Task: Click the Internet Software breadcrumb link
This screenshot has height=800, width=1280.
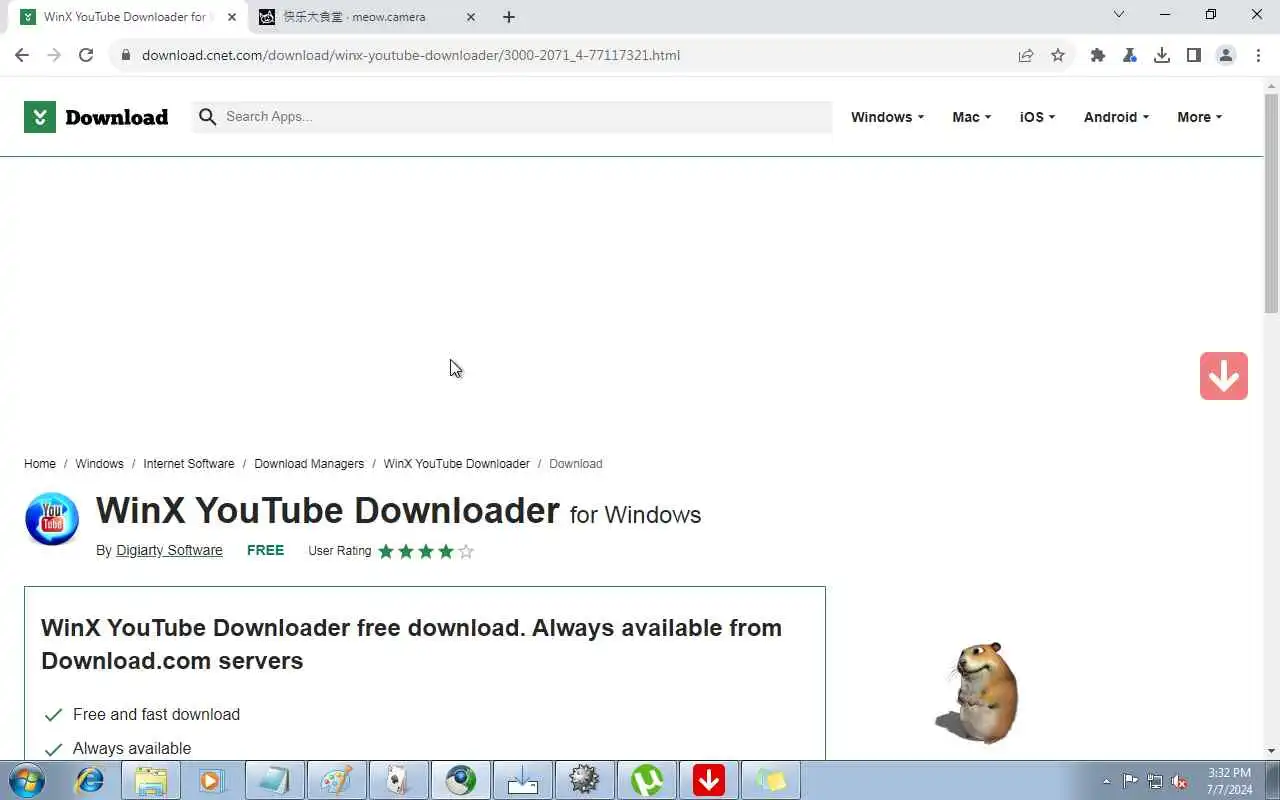Action: (x=189, y=464)
